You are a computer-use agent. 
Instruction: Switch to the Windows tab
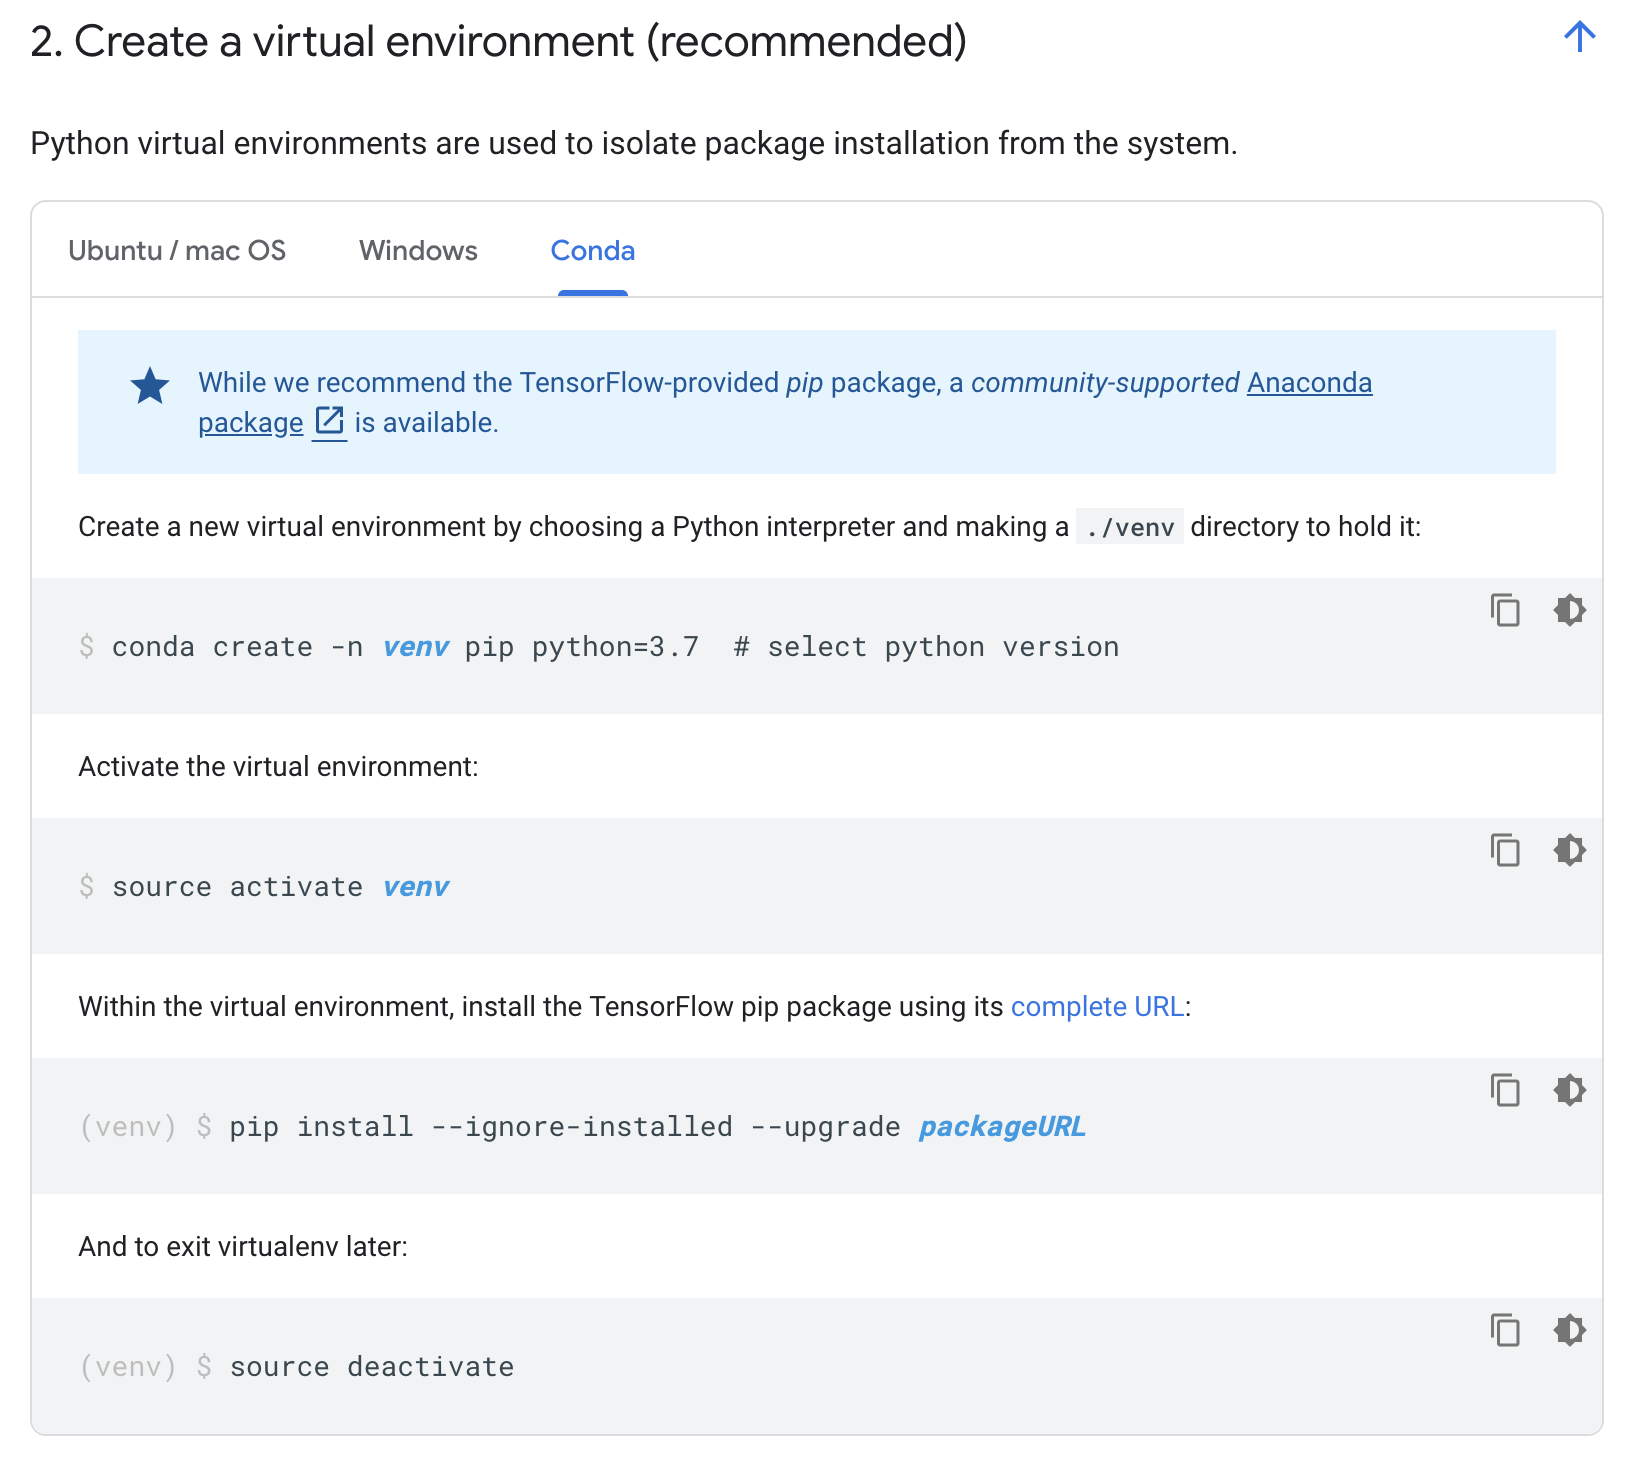(418, 250)
